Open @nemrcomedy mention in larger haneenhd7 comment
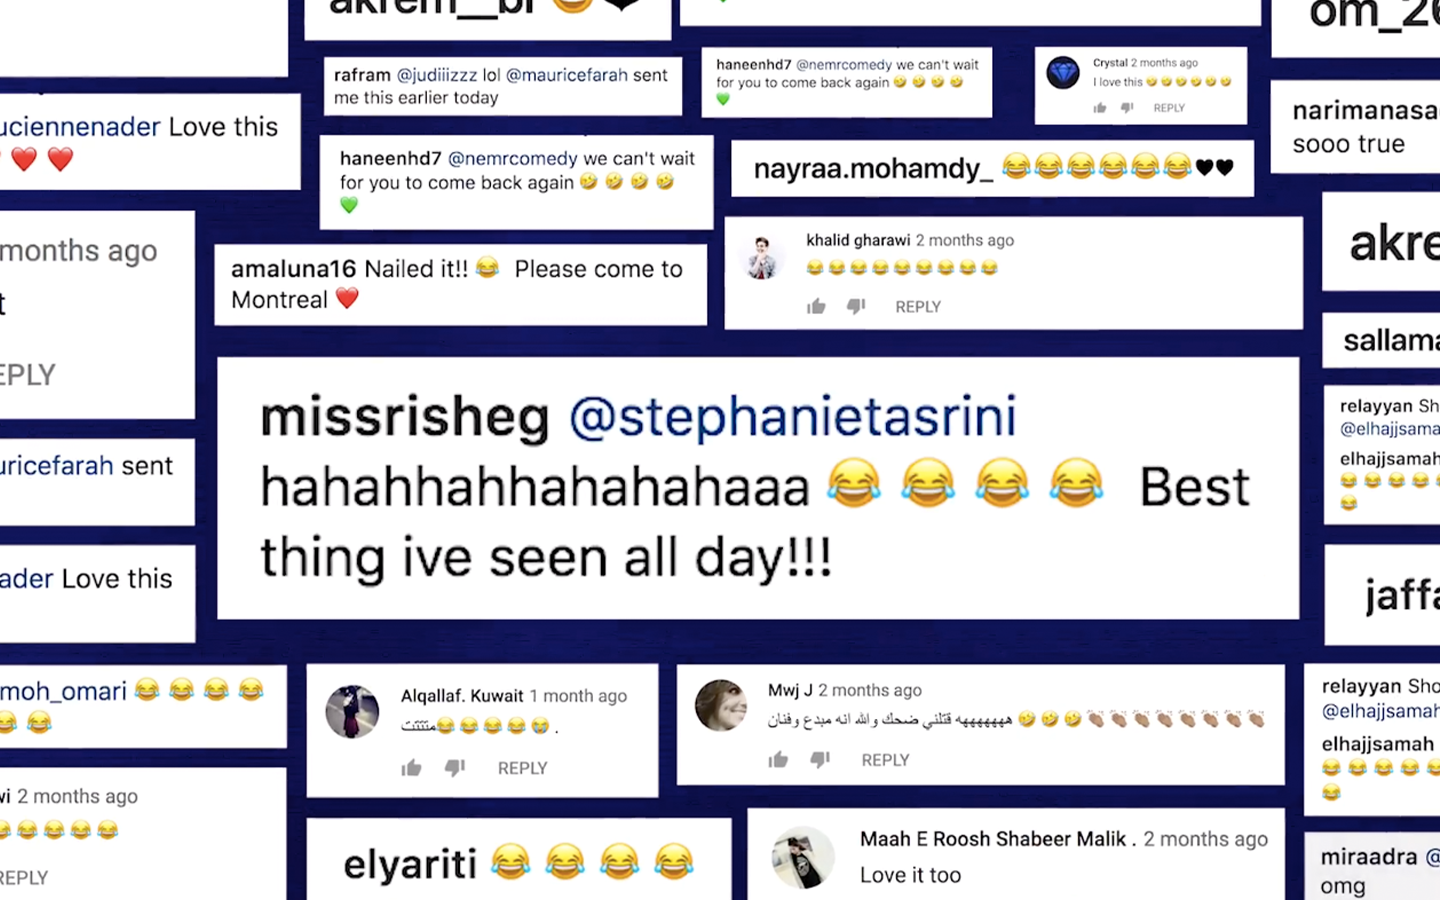The height and width of the screenshot is (900, 1440). coord(512,159)
